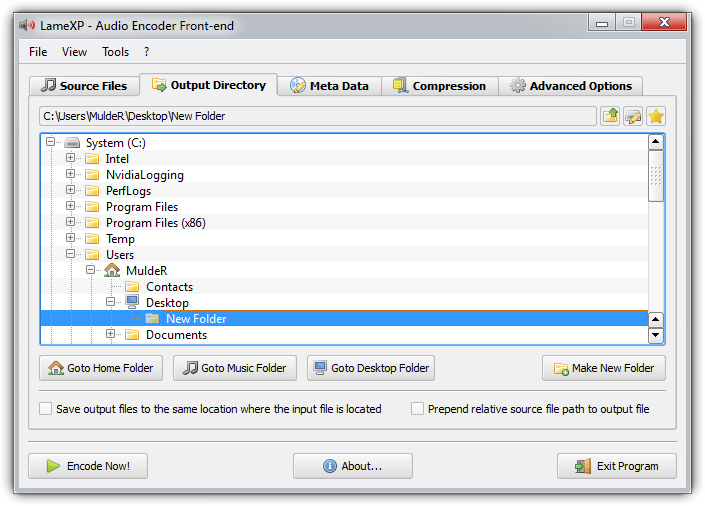Click Goto Desktop Folder button
Viewport: 705px width, 506px height.
[x=371, y=368]
